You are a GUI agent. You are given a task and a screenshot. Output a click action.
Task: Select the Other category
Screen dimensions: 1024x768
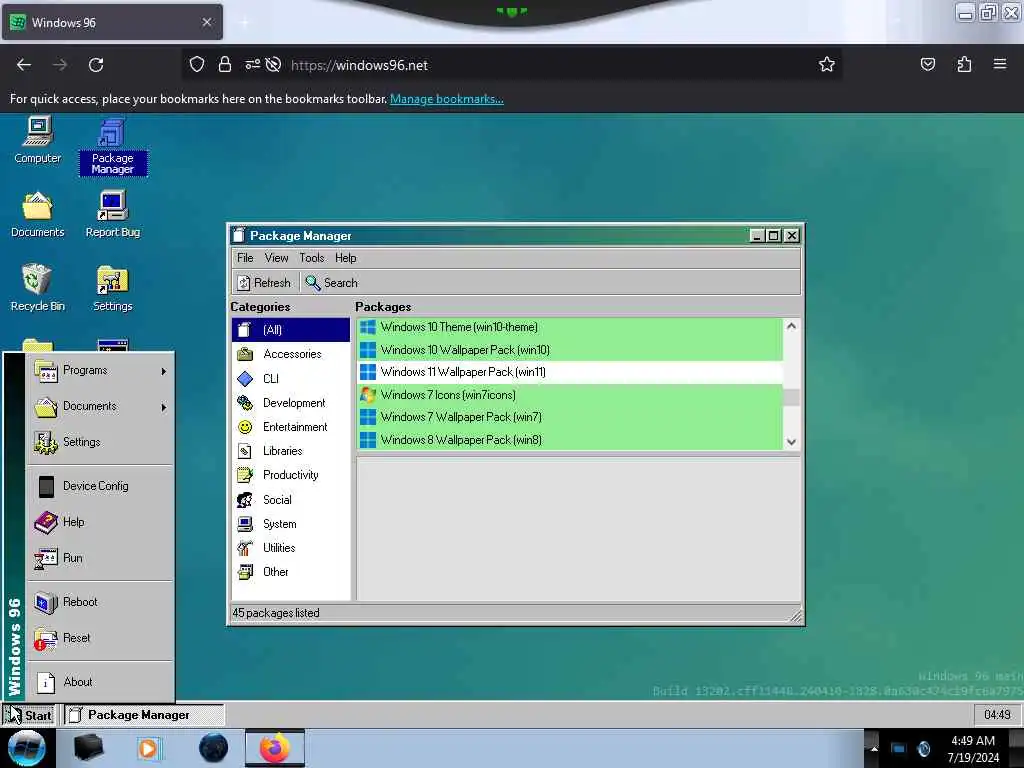click(291, 572)
